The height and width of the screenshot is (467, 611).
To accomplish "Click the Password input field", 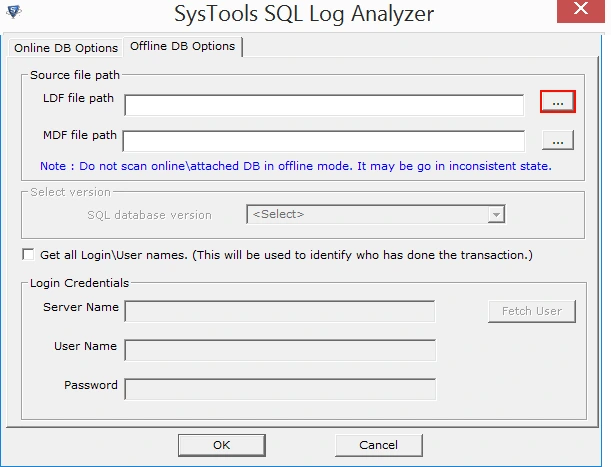I will coord(280,389).
